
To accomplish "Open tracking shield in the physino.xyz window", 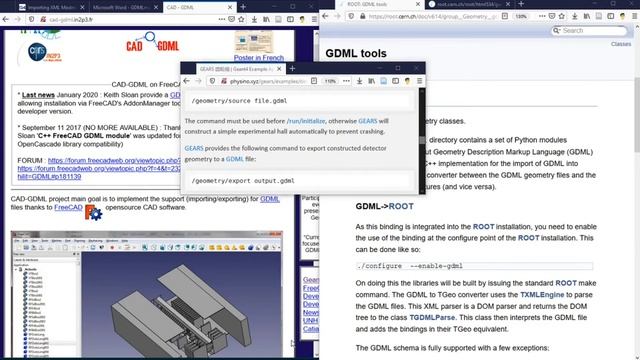I will coord(212,81).
